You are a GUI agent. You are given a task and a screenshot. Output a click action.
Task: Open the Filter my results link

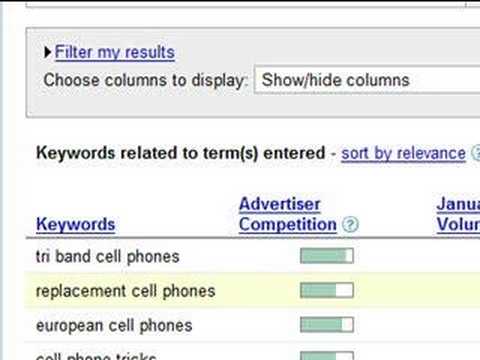(115, 53)
